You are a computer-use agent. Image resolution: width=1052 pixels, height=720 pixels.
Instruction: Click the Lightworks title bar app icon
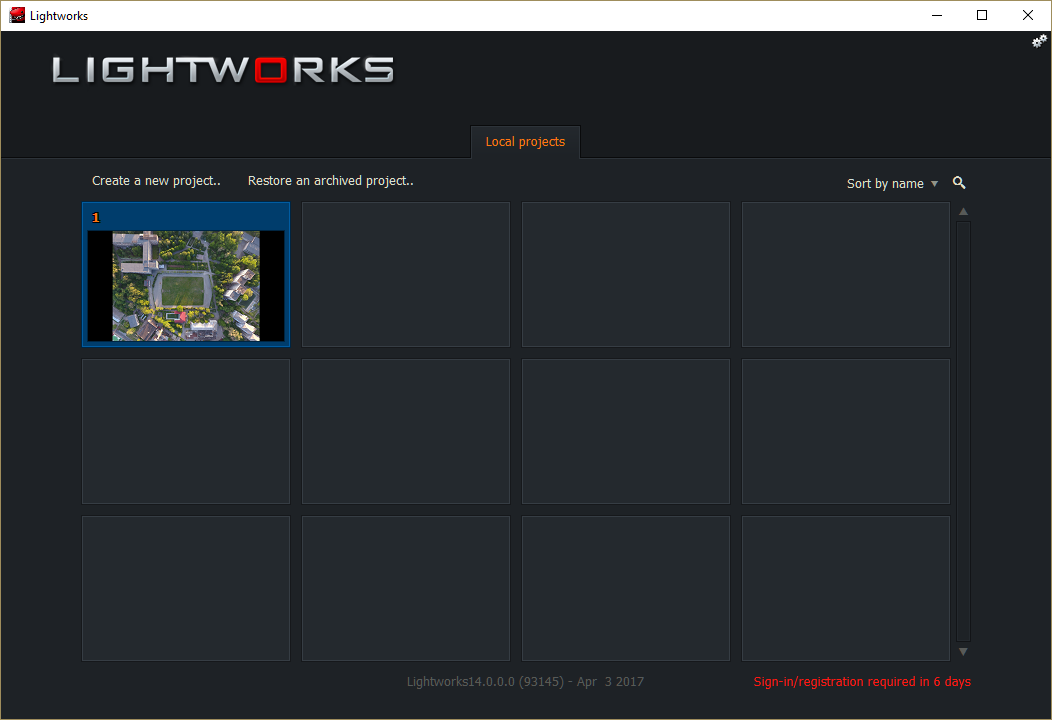coord(17,15)
